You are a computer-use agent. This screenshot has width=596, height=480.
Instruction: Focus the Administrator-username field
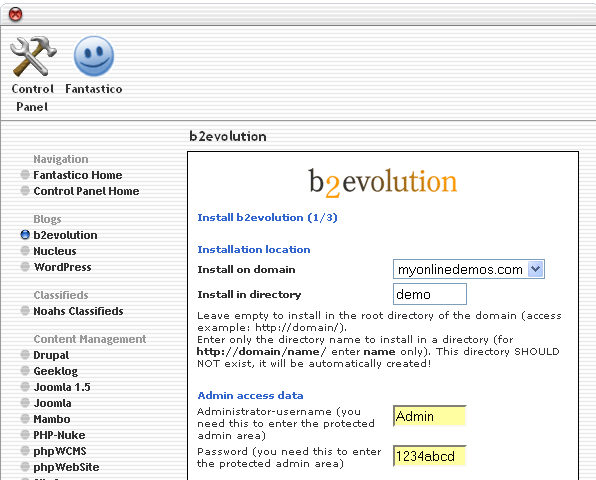[430, 416]
